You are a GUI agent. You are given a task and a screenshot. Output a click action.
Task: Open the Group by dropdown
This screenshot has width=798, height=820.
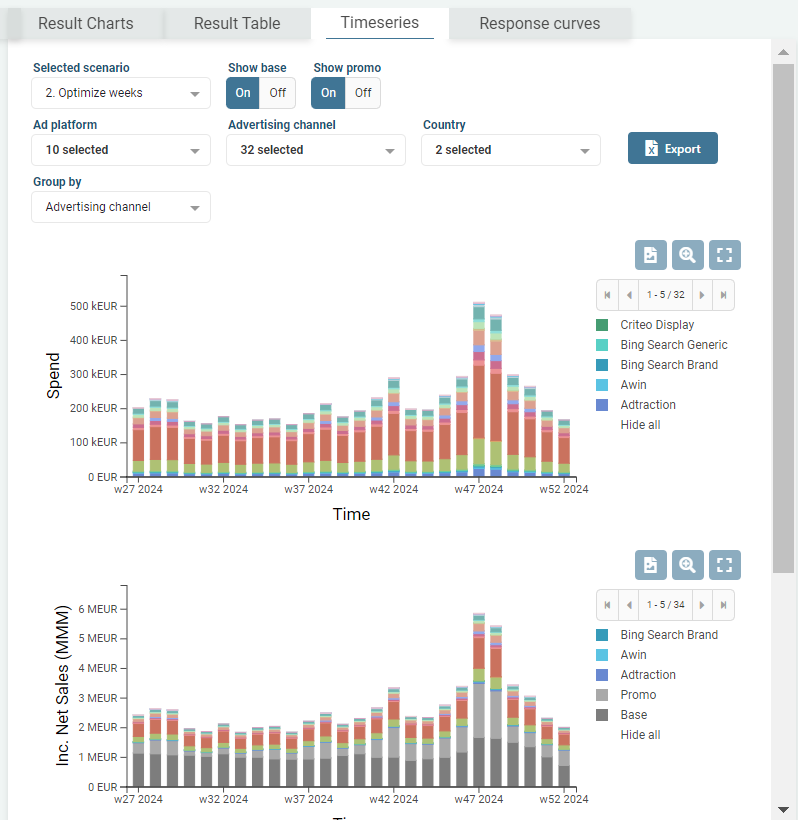pos(121,207)
